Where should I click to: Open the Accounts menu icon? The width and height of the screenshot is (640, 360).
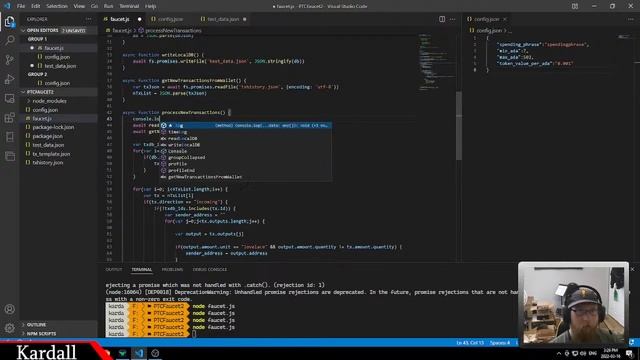coord(9,309)
